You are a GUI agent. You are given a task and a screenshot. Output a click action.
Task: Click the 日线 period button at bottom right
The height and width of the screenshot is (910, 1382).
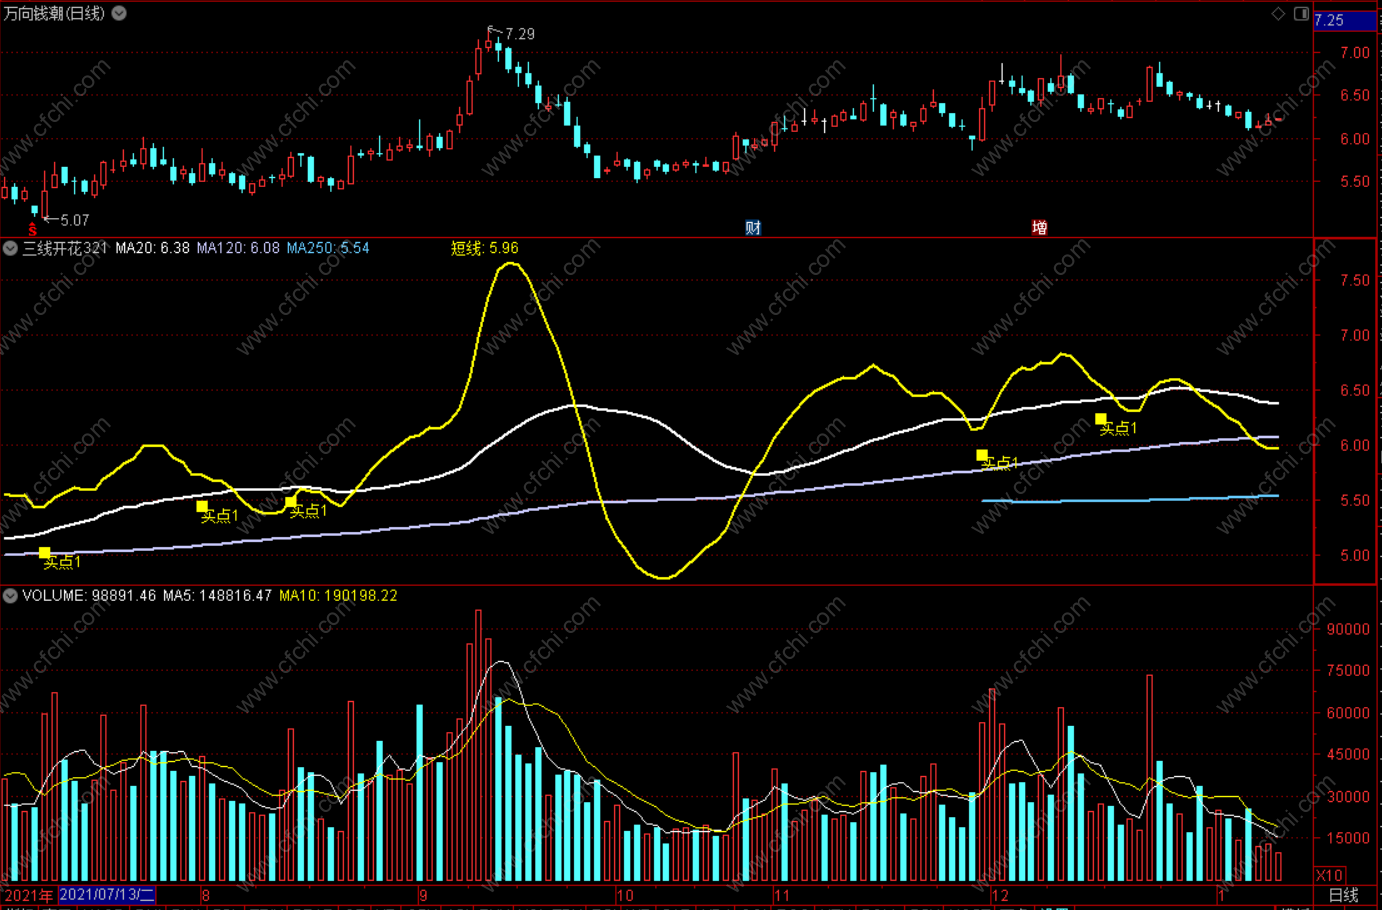pos(1343,895)
